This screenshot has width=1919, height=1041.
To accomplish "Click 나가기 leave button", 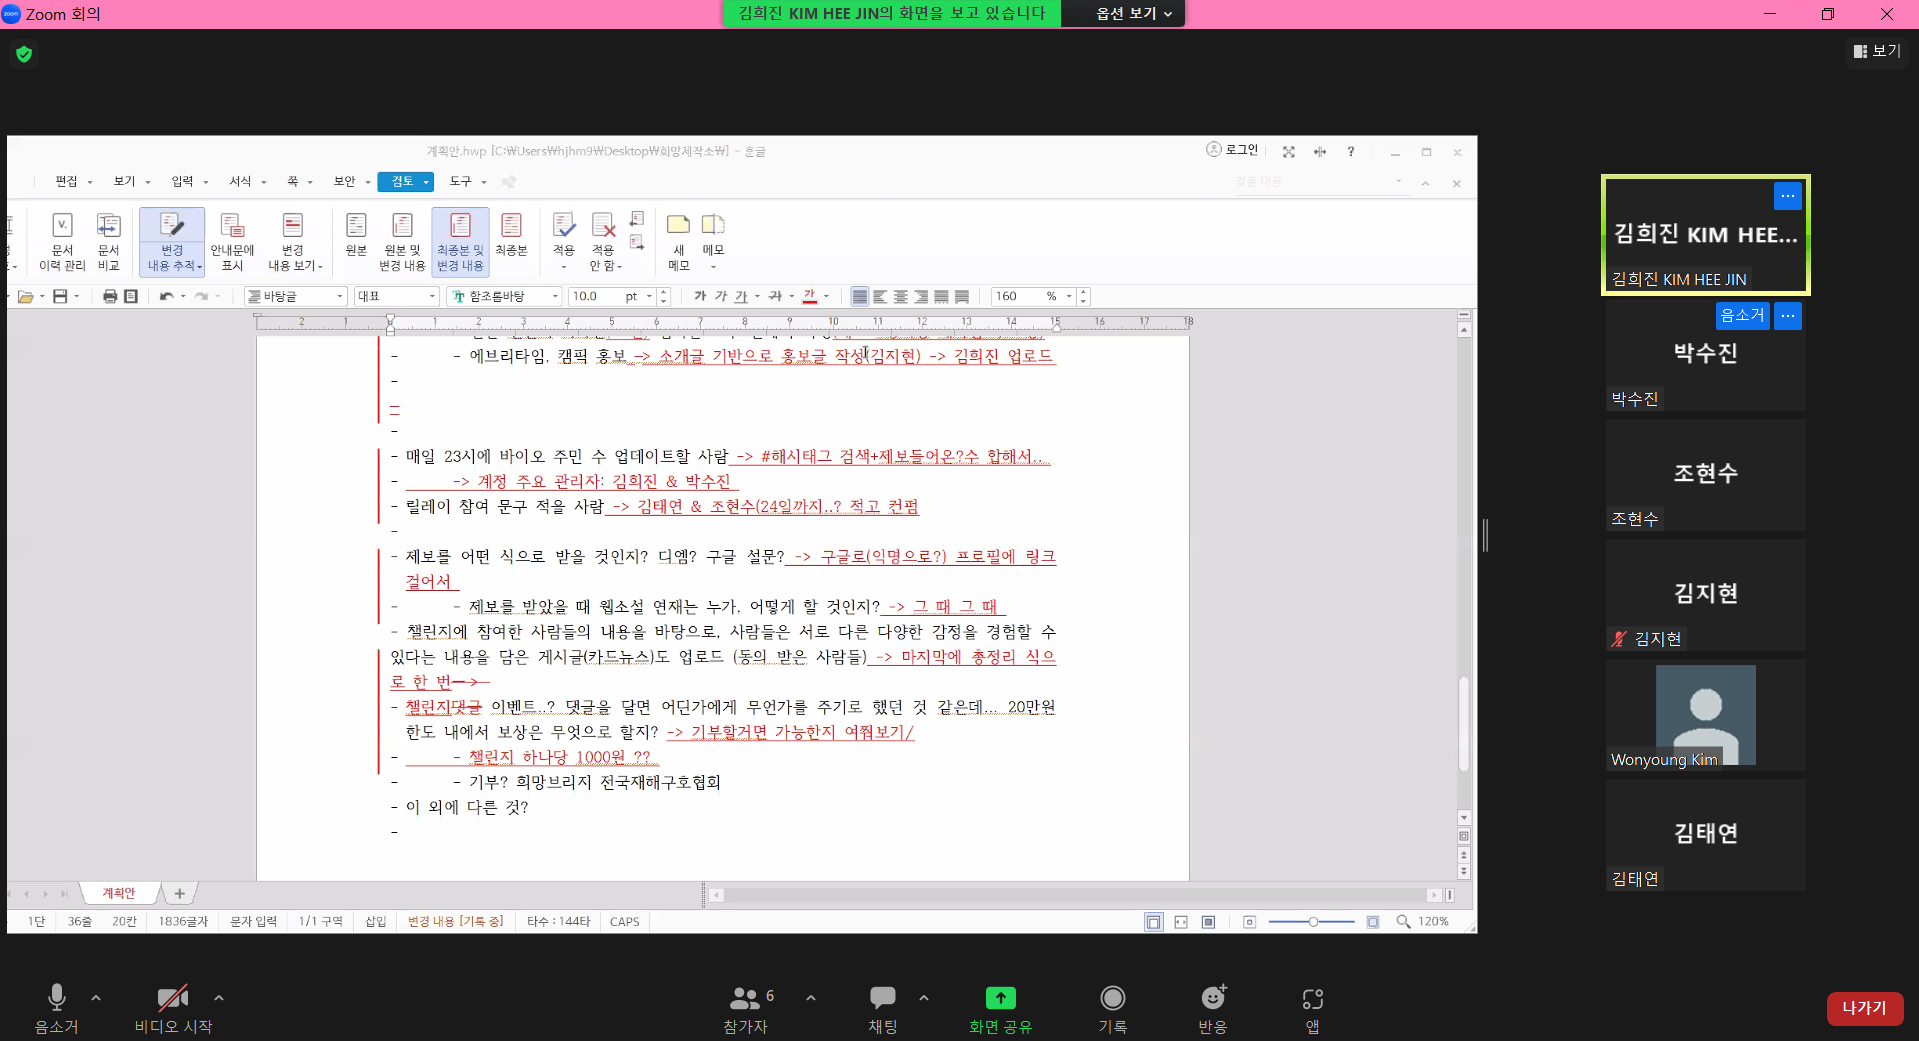I will click(x=1864, y=1008).
